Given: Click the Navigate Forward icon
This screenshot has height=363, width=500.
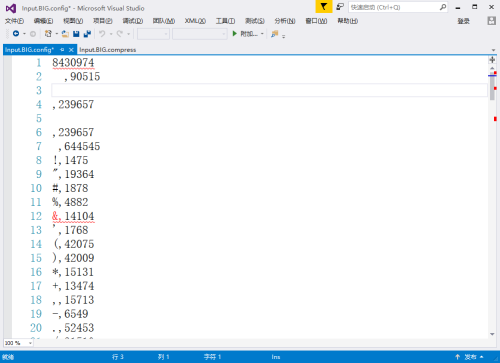Looking at the screenshot, I should (33, 34).
